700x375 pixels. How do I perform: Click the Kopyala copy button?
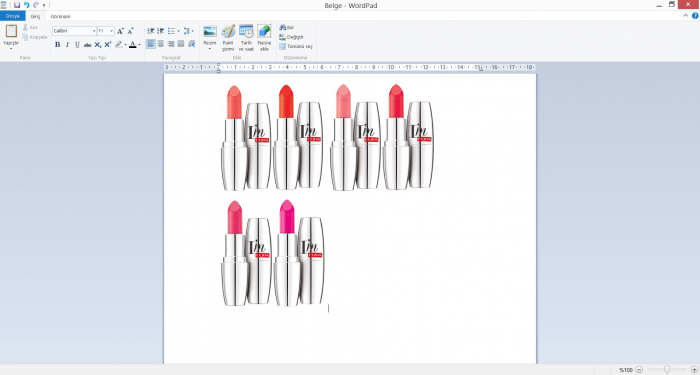[x=34, y=37]
